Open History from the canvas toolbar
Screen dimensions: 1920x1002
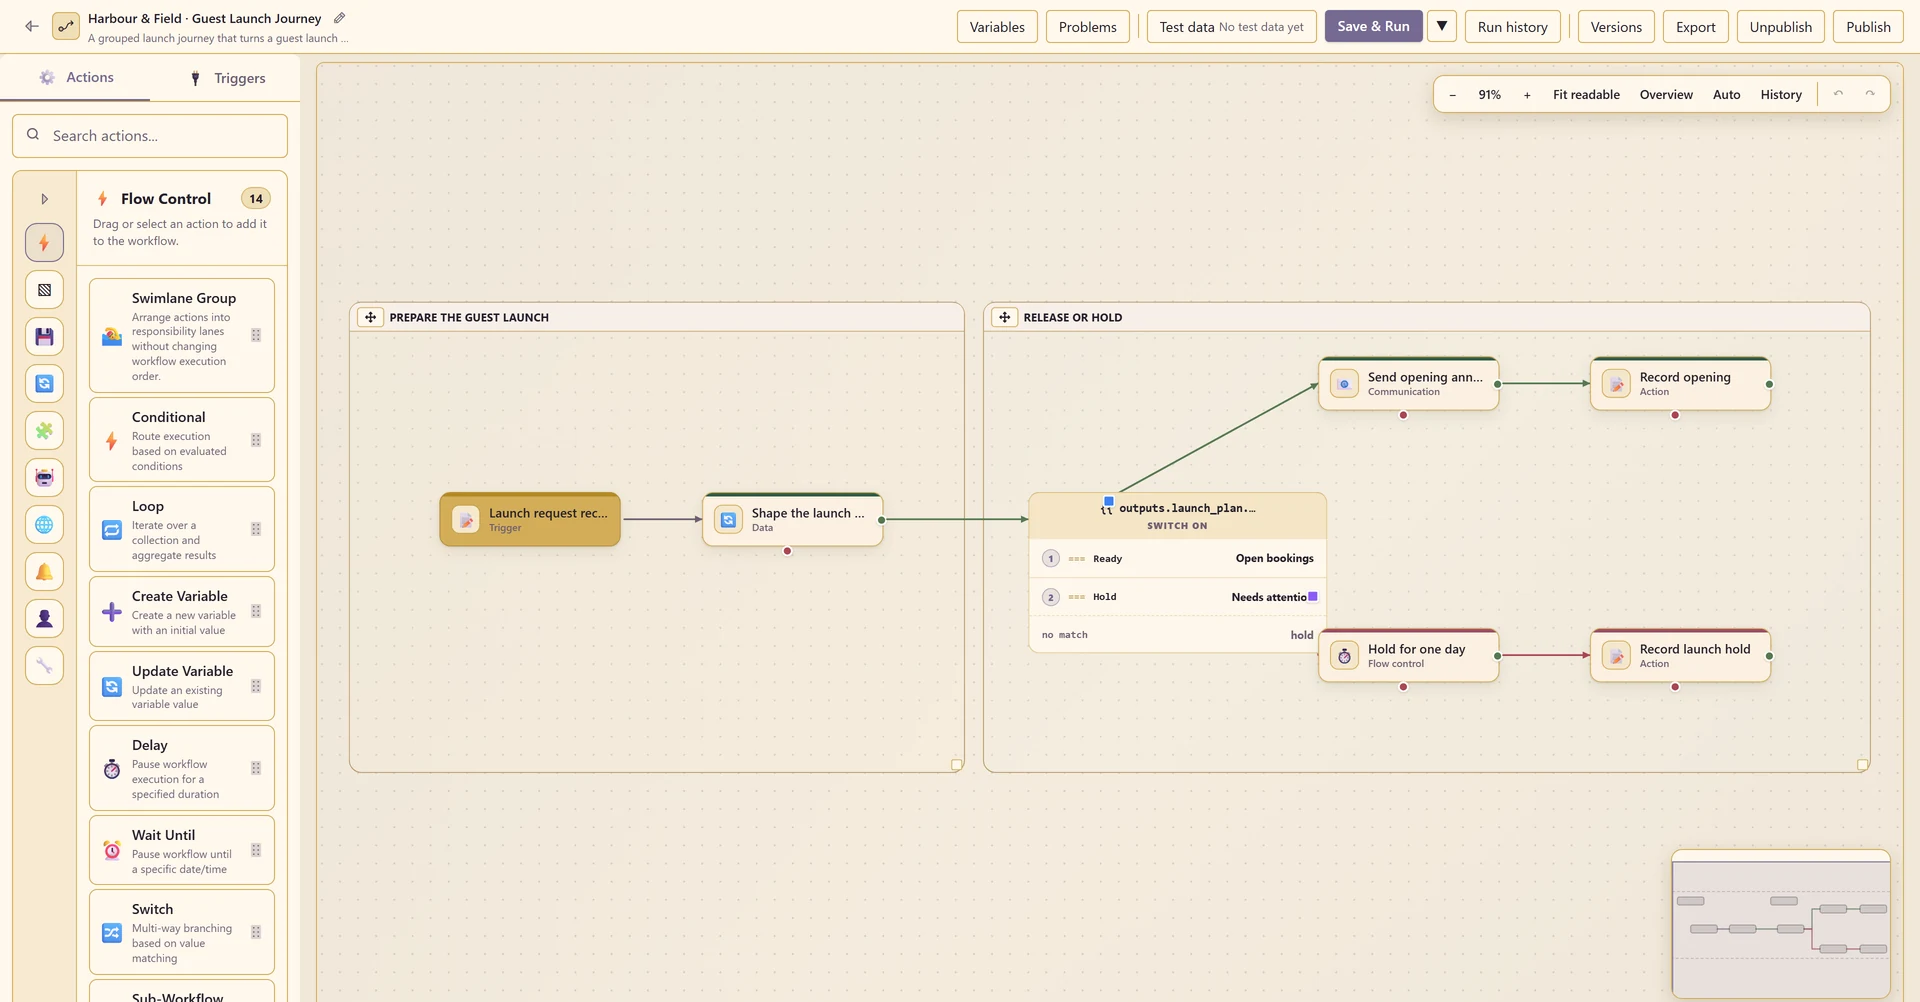(1781, 95)
